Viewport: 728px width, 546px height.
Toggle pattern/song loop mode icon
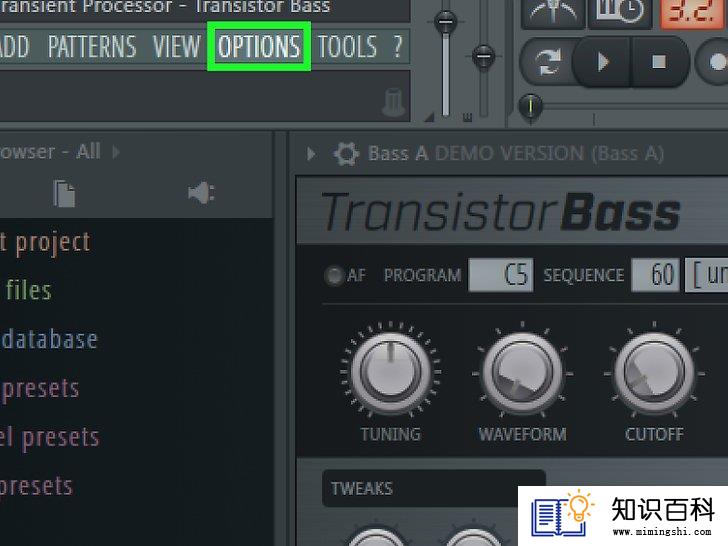(x=547, y=62)
